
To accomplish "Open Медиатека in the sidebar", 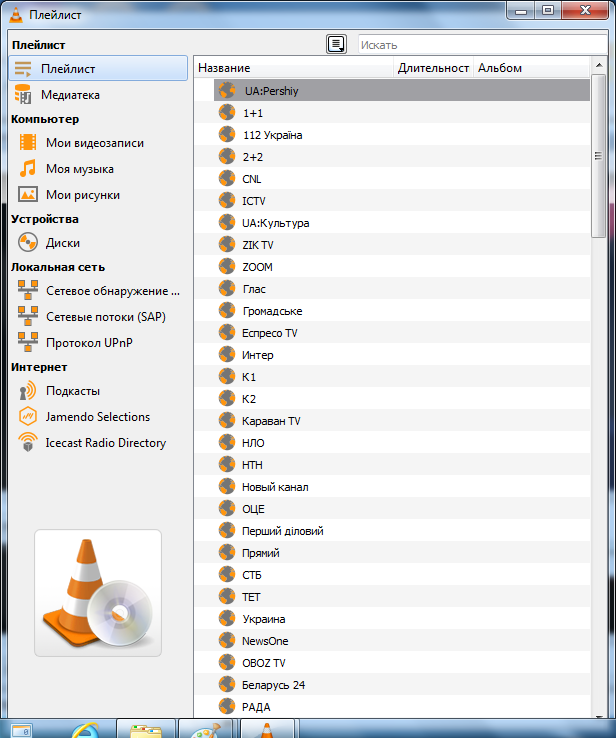I will click(x=98, y=95).
